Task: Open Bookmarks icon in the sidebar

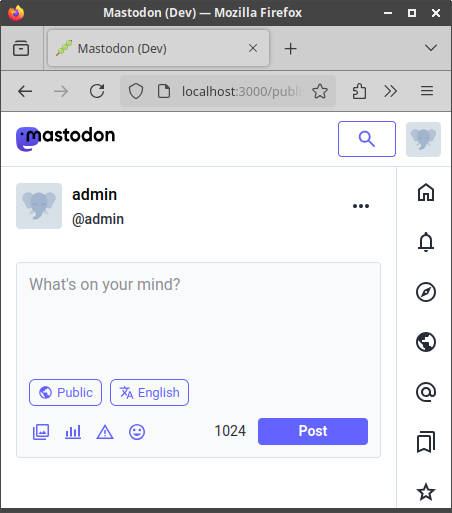Action: point(426,442)
